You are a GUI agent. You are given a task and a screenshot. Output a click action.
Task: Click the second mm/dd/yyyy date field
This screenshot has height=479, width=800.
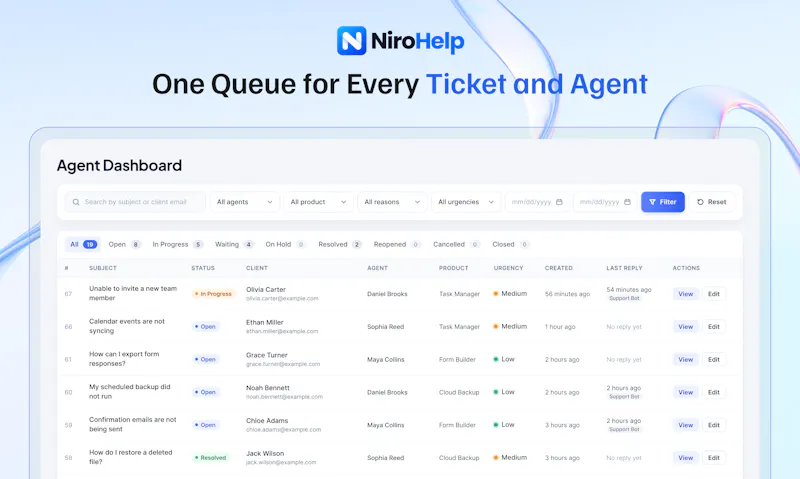(x=605, y=202)
